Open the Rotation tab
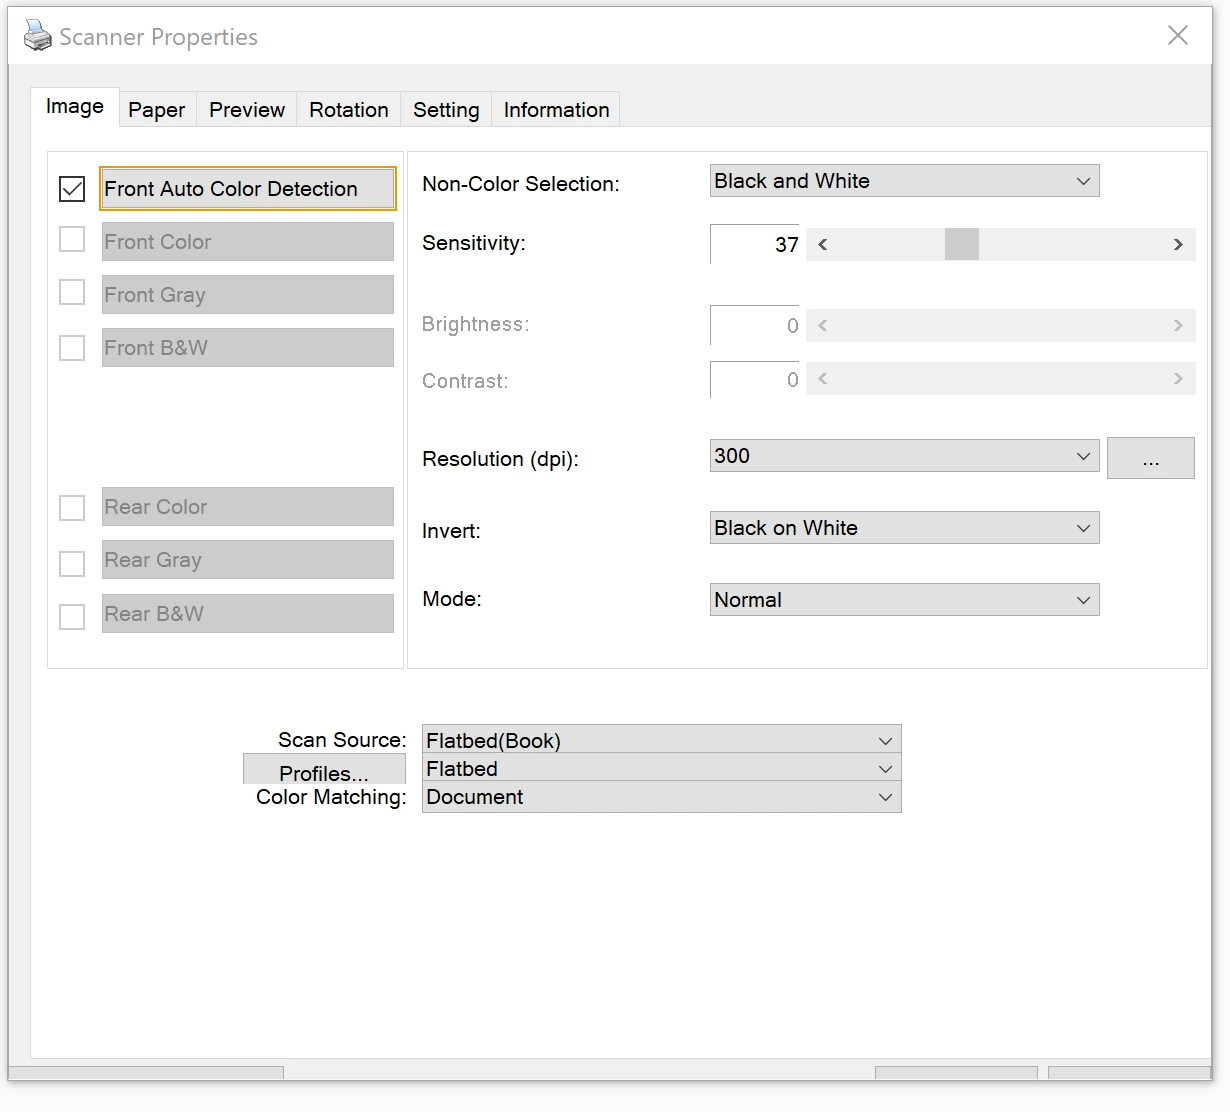 click(x=349, y=110)
